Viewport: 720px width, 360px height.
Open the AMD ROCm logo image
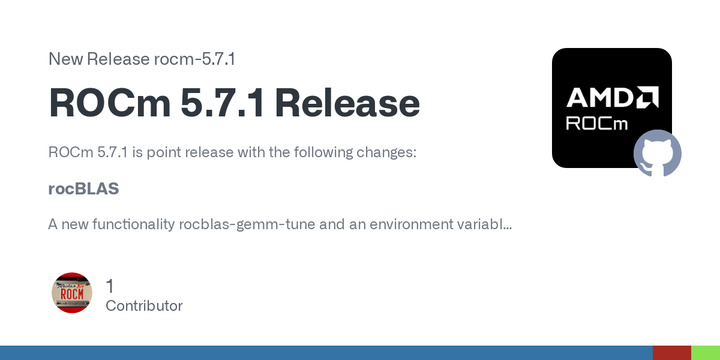click(x=612, y=107)
